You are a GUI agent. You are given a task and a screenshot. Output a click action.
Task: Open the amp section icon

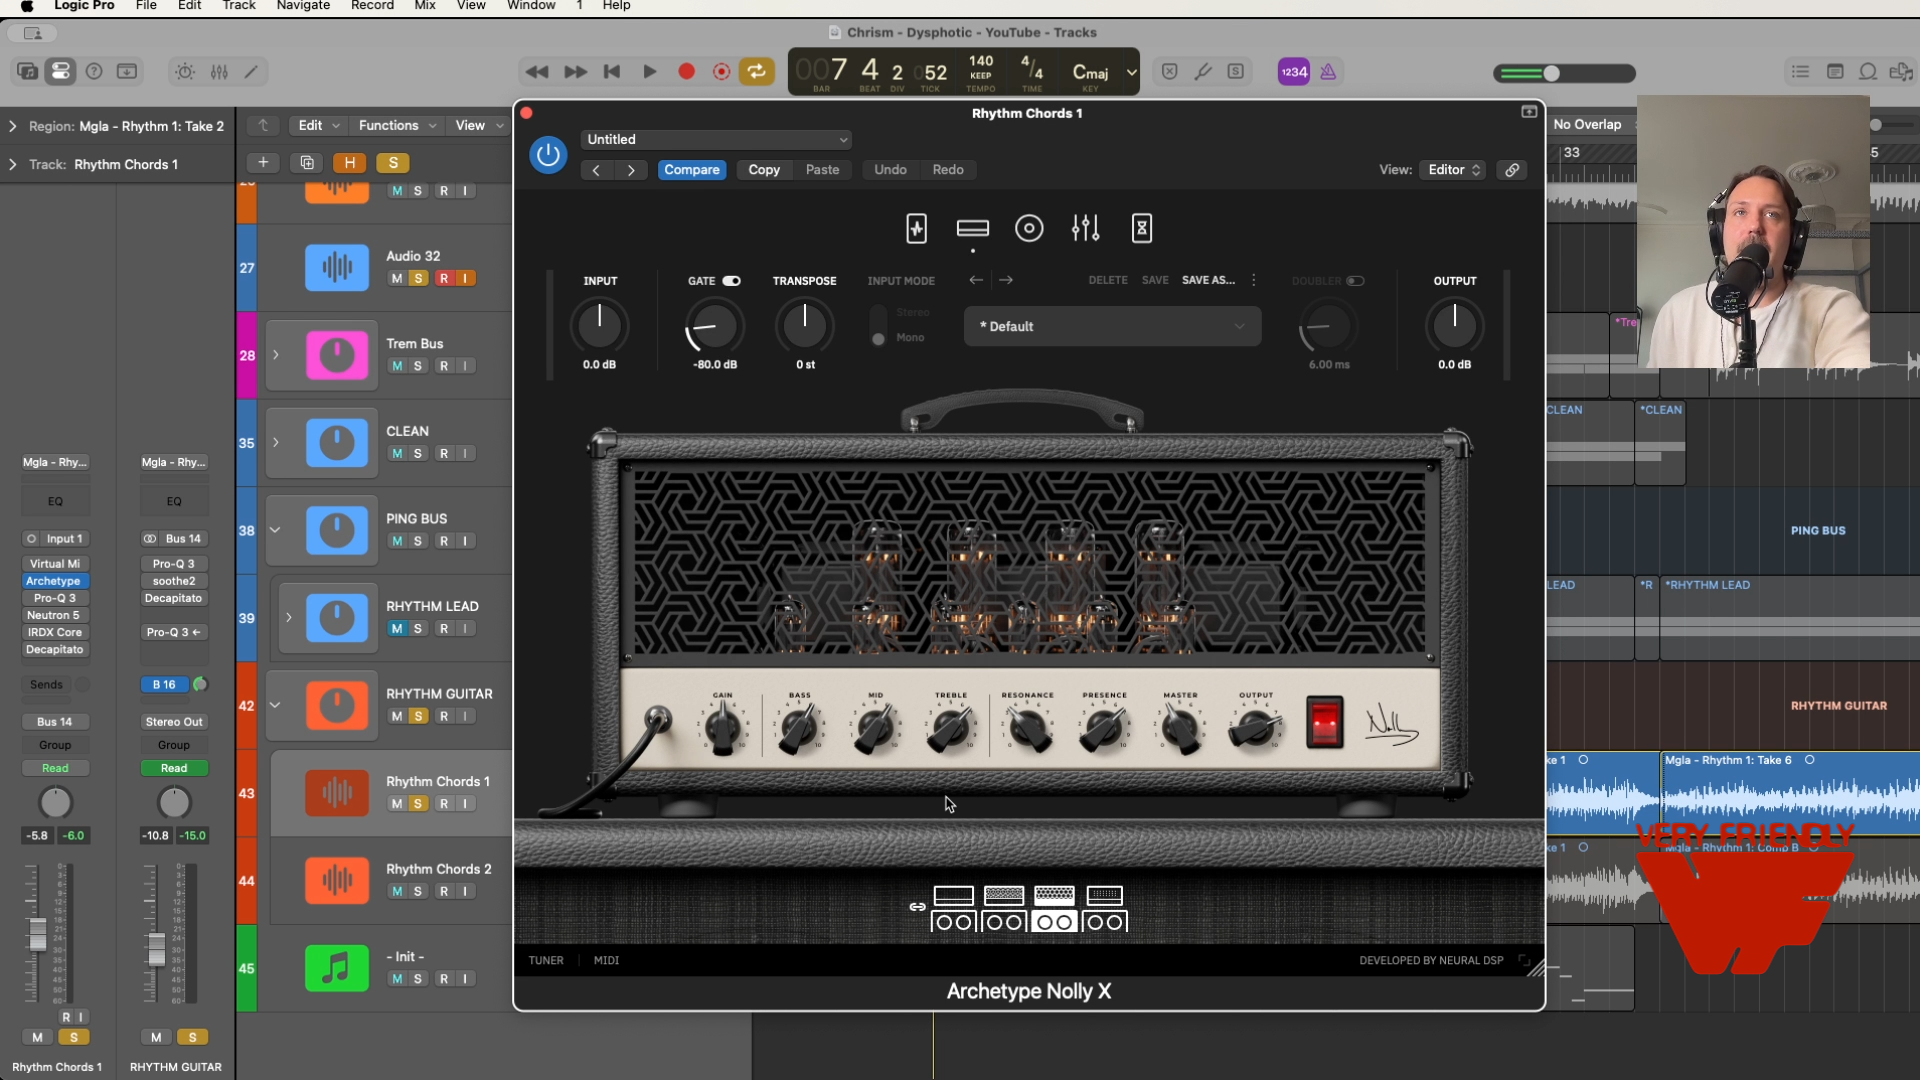pyautogui.click(x=972, y=229)
